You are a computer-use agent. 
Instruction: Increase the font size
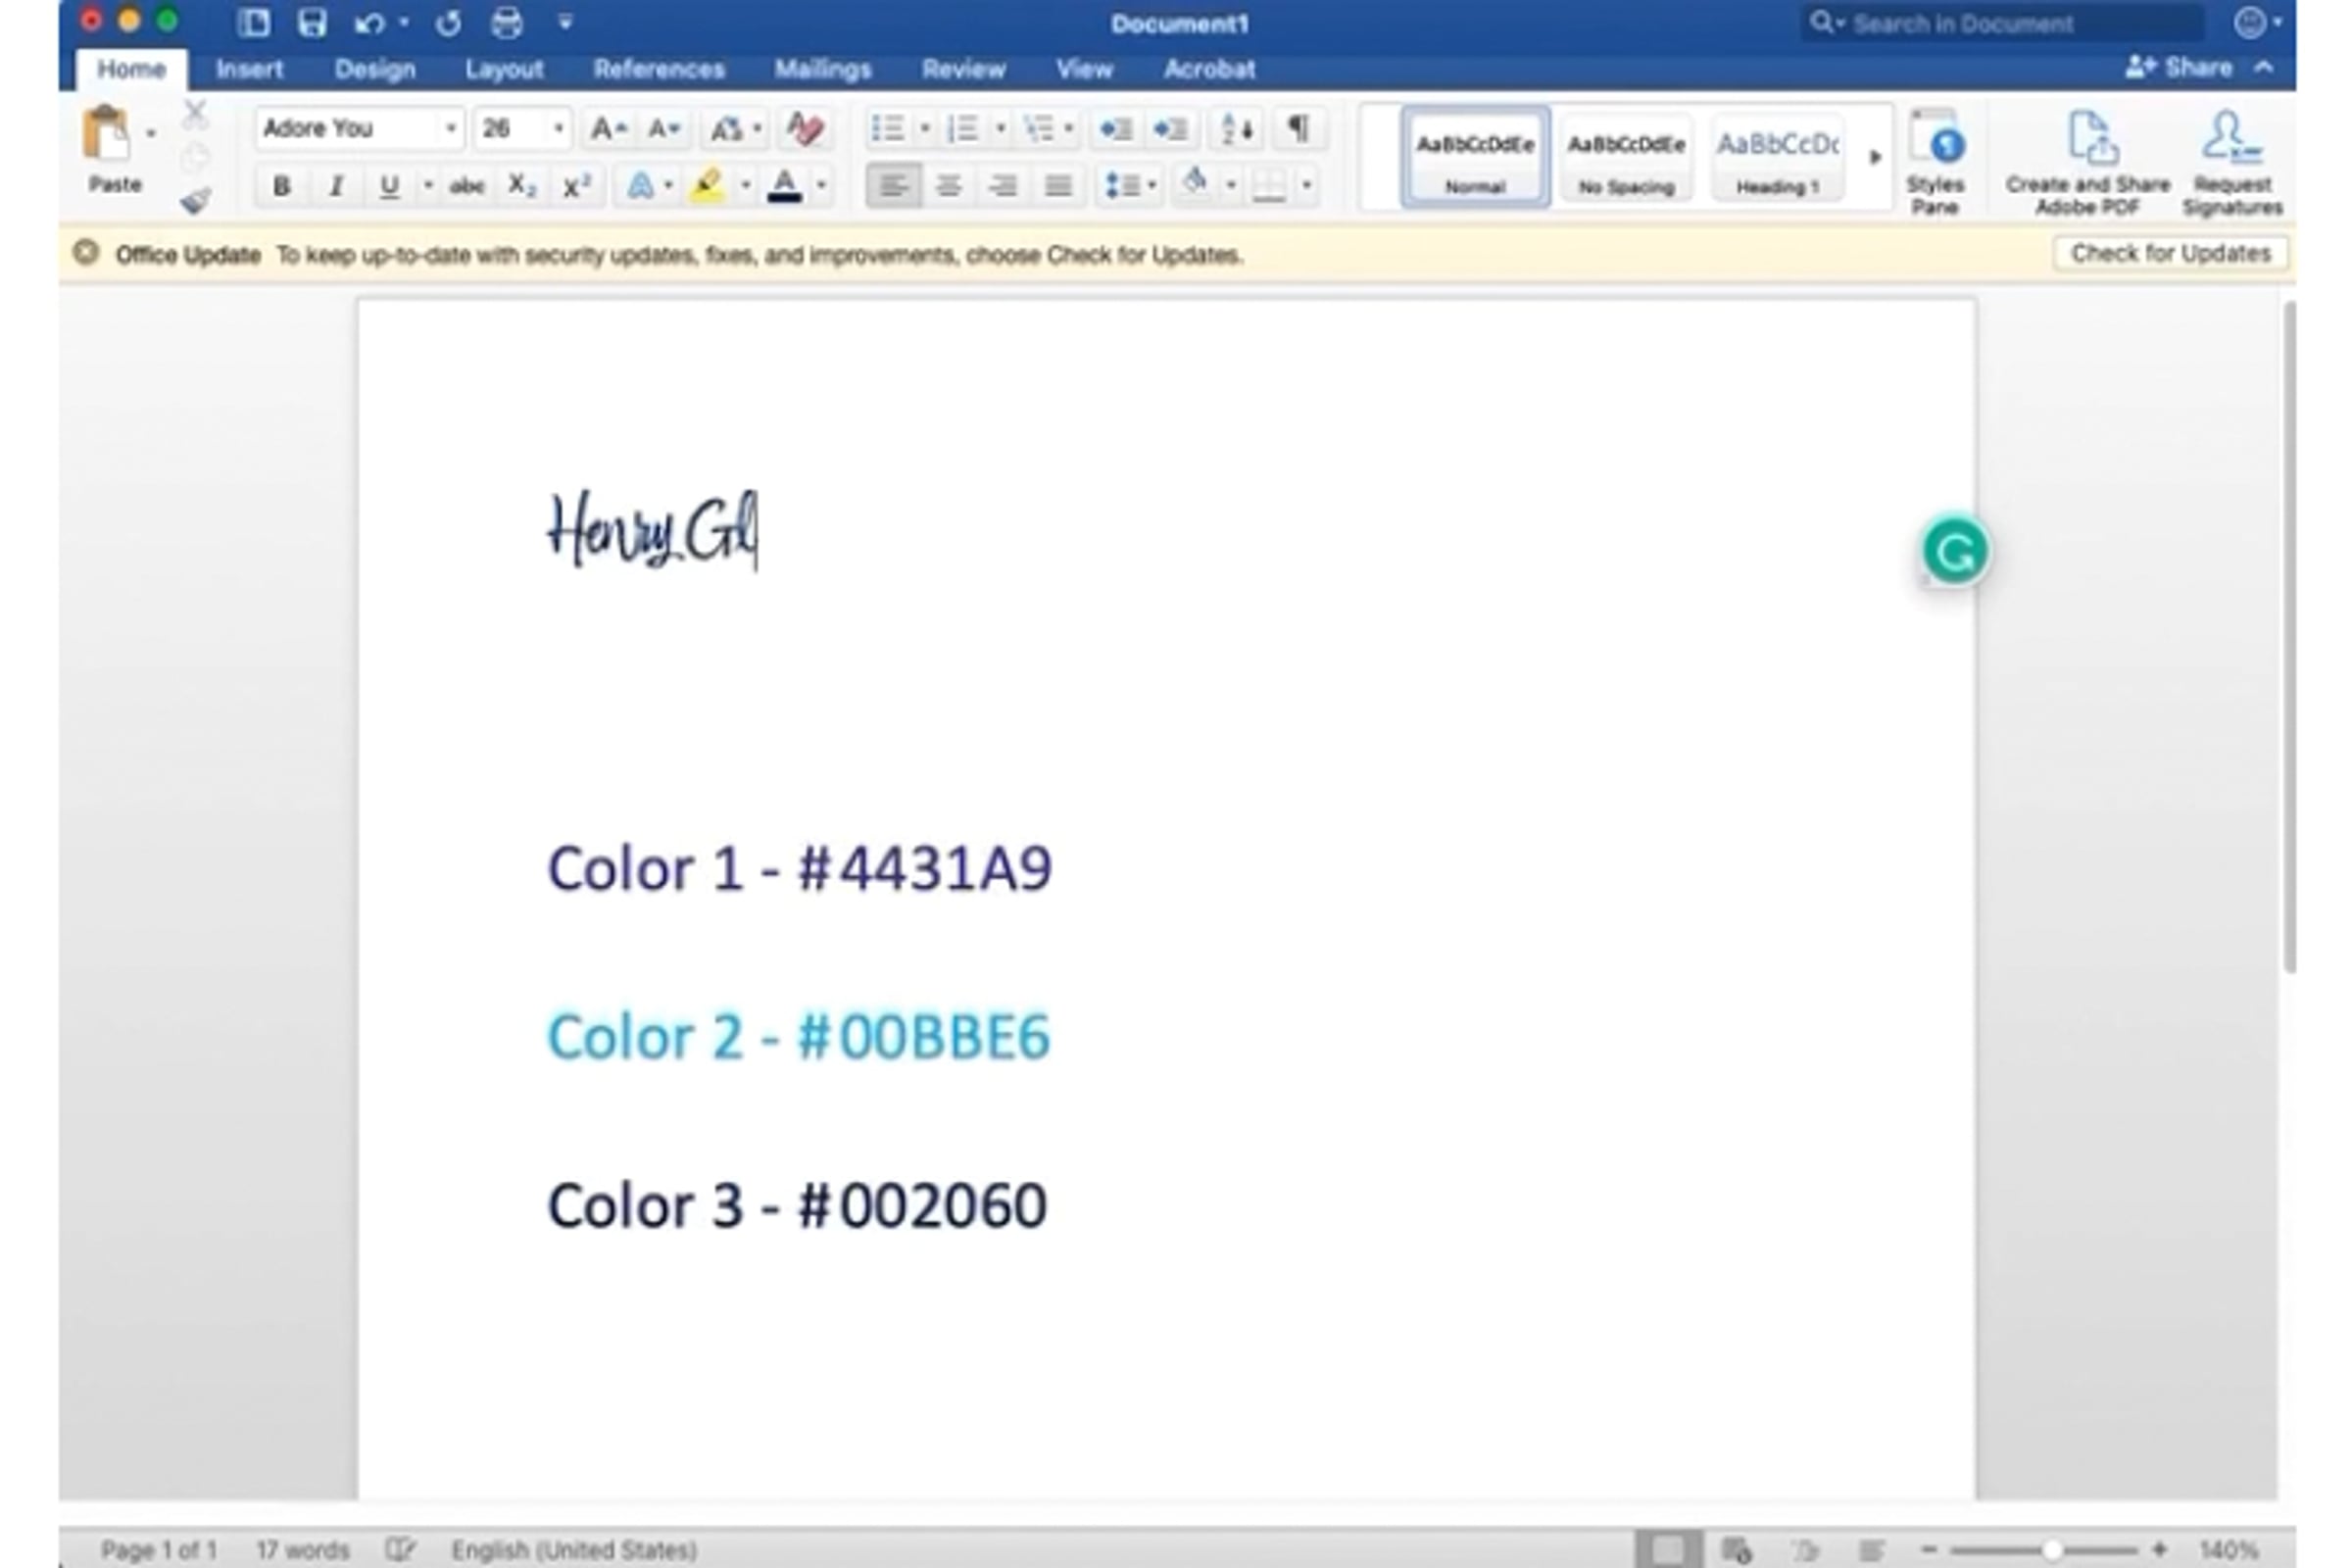click(608, 128)
